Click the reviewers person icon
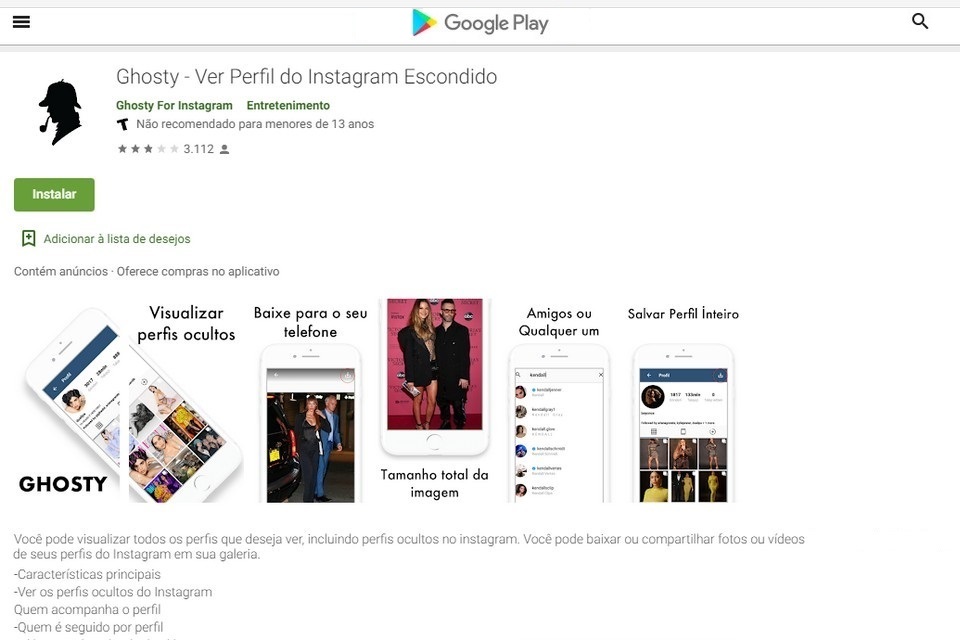 pyautogui.click(x=224, y=149)
